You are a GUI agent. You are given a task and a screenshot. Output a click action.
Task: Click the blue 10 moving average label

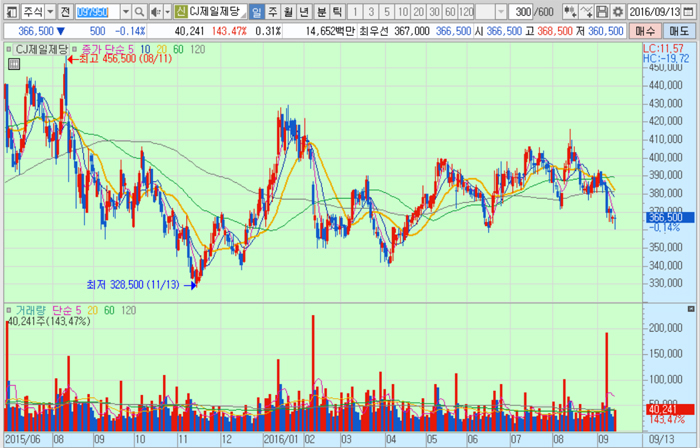tap(145, 50)
